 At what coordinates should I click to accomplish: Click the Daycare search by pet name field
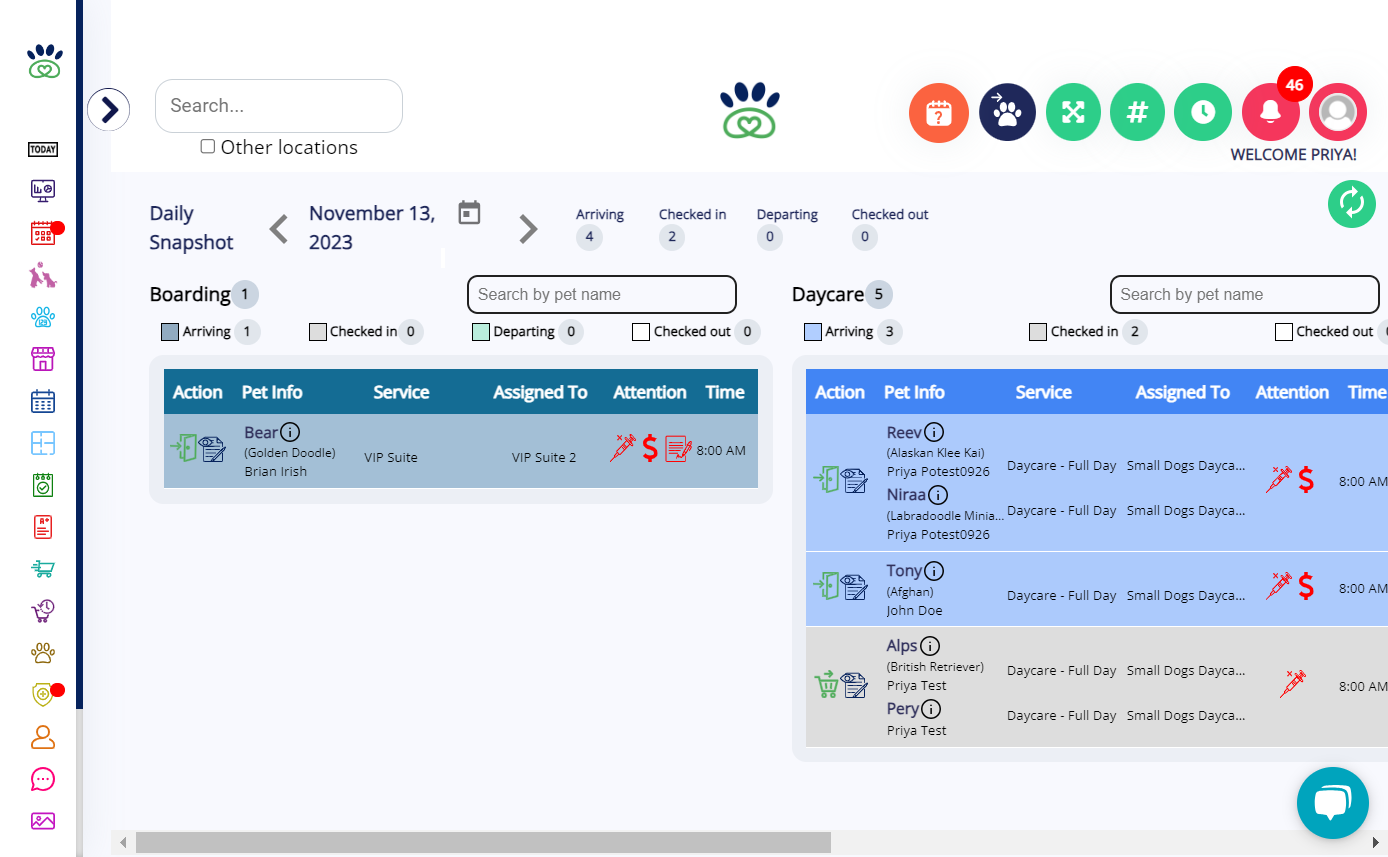coord(1245,295)
